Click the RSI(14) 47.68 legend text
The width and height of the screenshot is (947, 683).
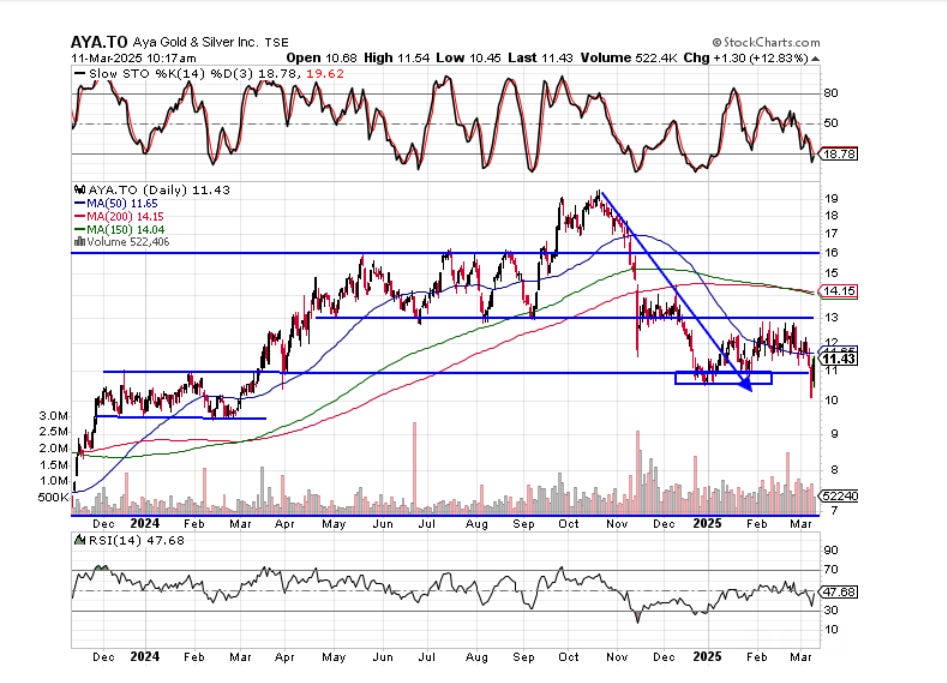point(136,540)
